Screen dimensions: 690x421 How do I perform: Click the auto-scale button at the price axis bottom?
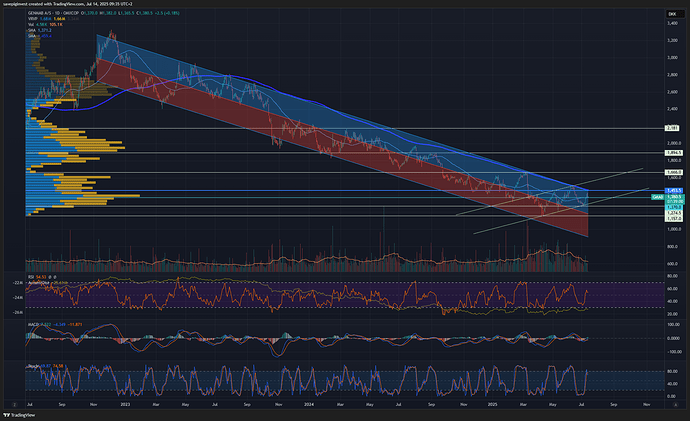(x=675, y=404)
